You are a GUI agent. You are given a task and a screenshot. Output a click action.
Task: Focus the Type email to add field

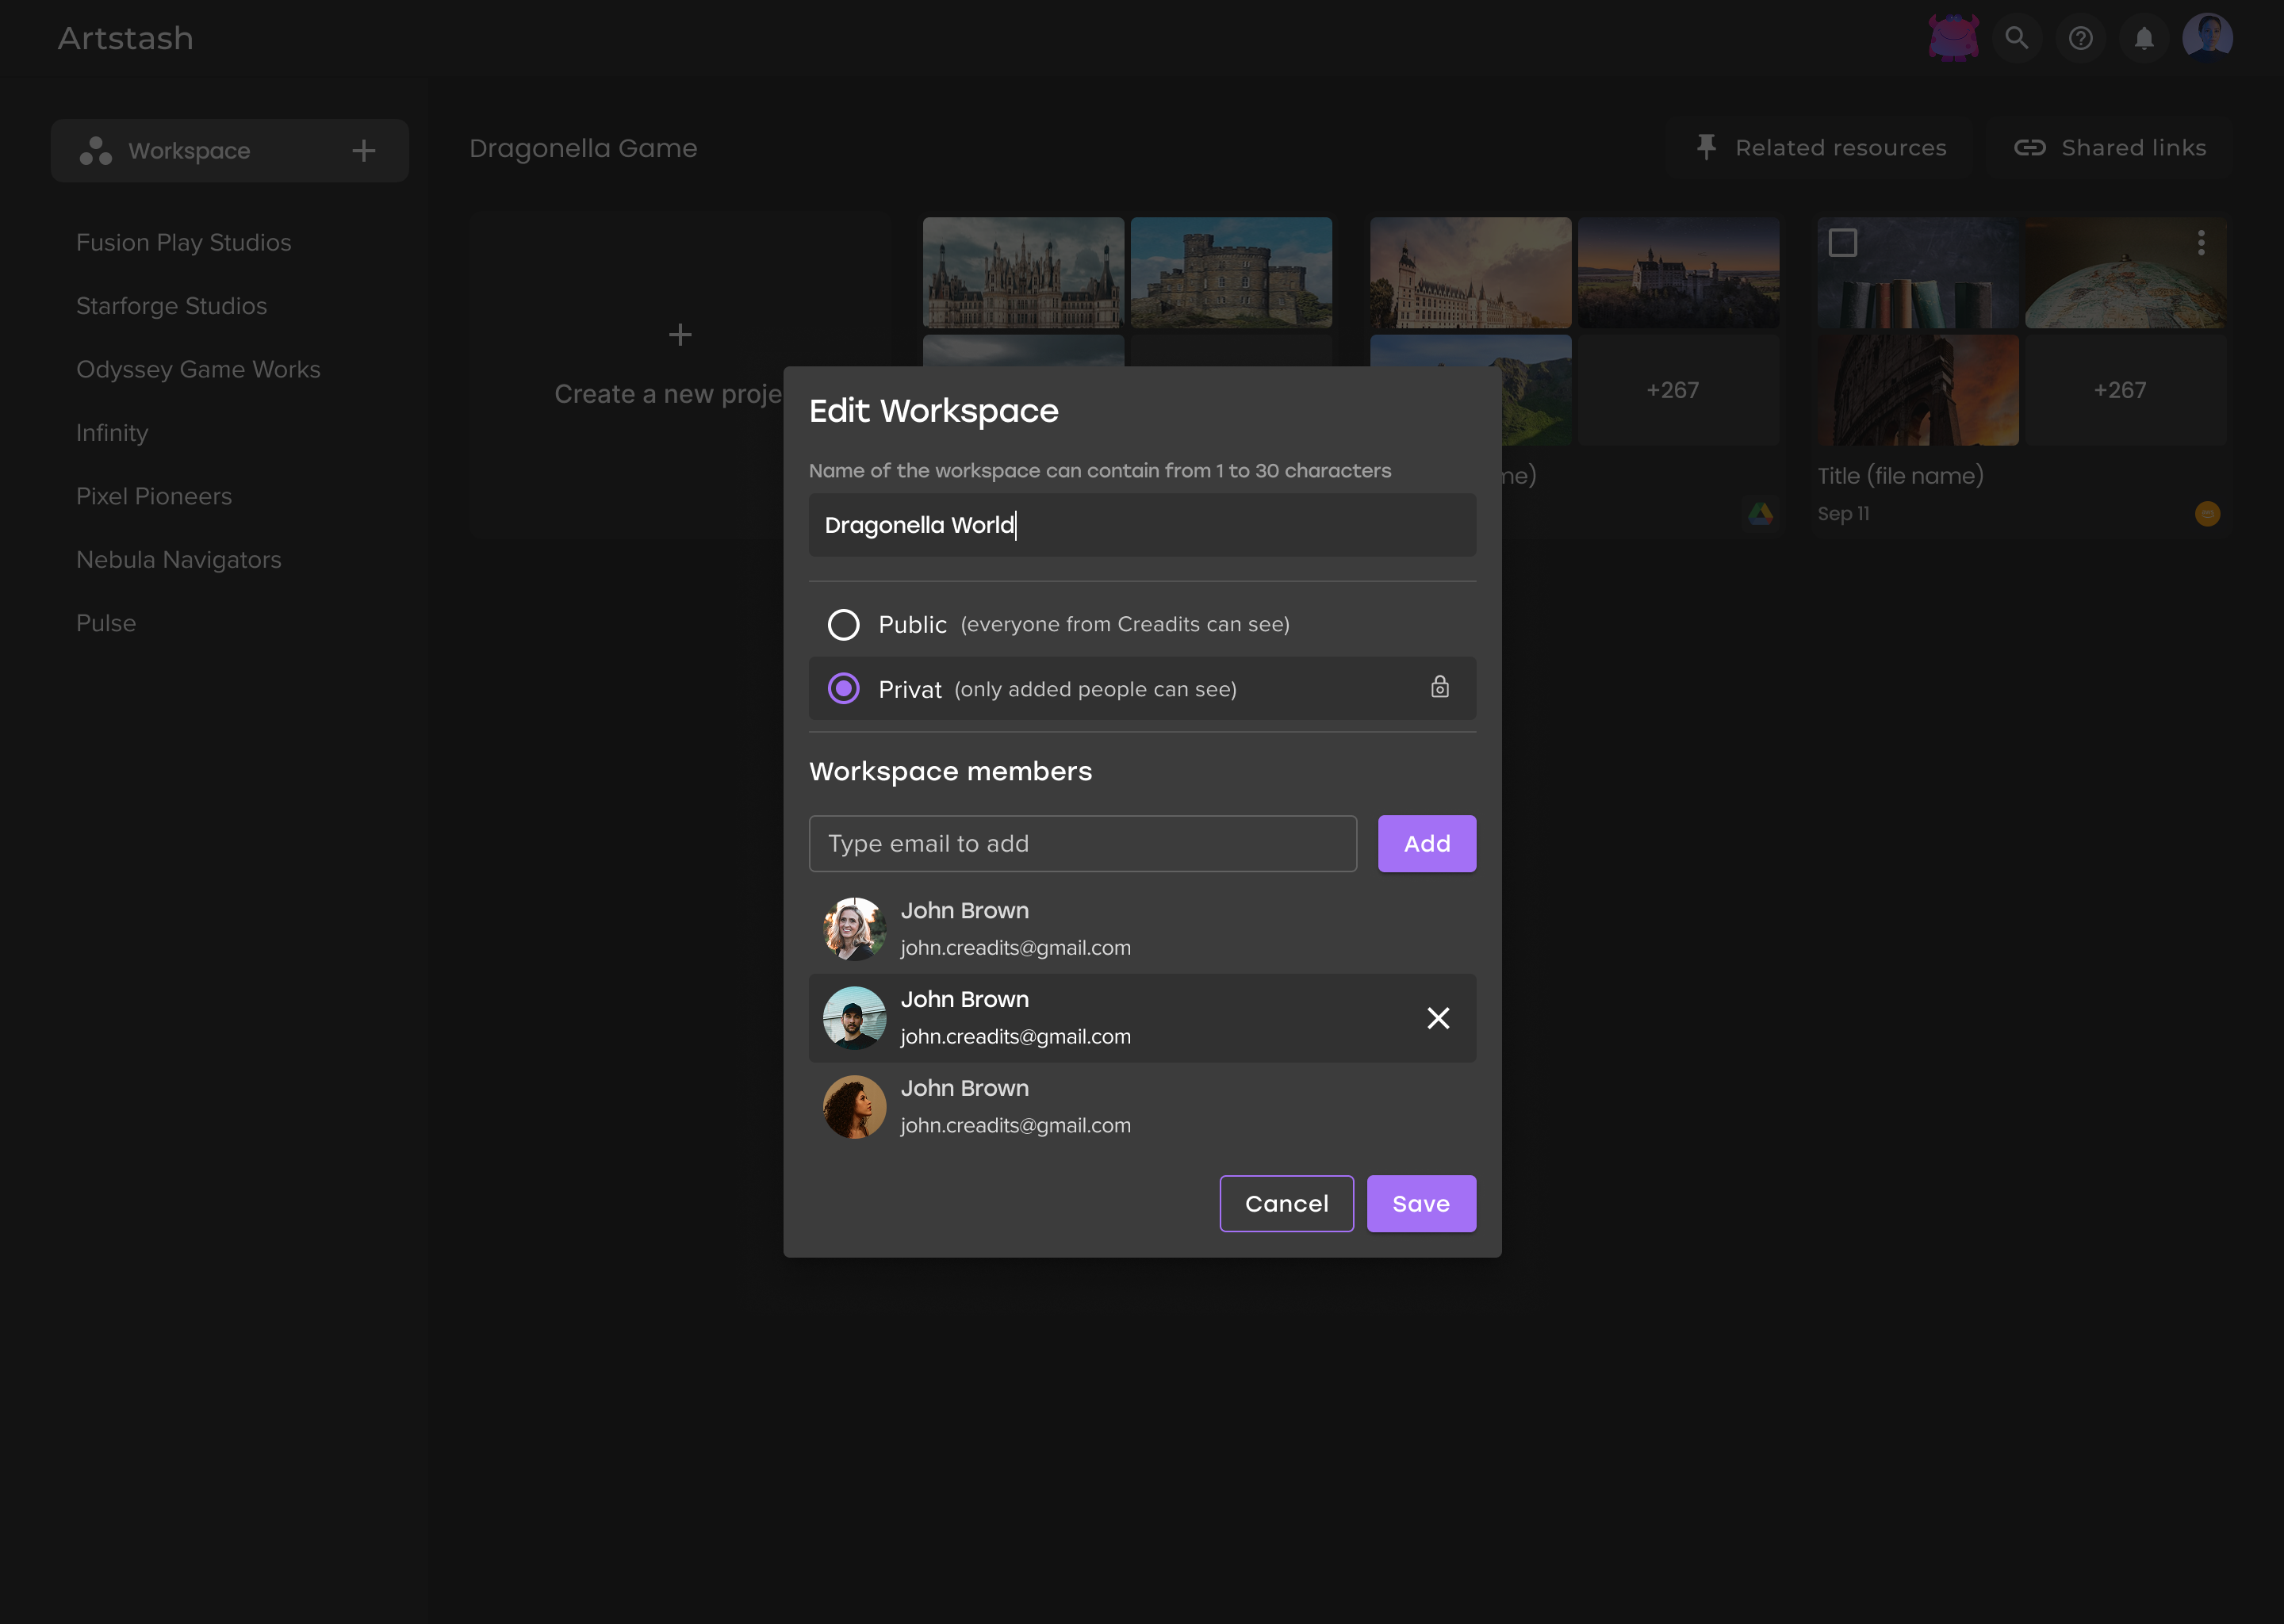(1082, 844)
